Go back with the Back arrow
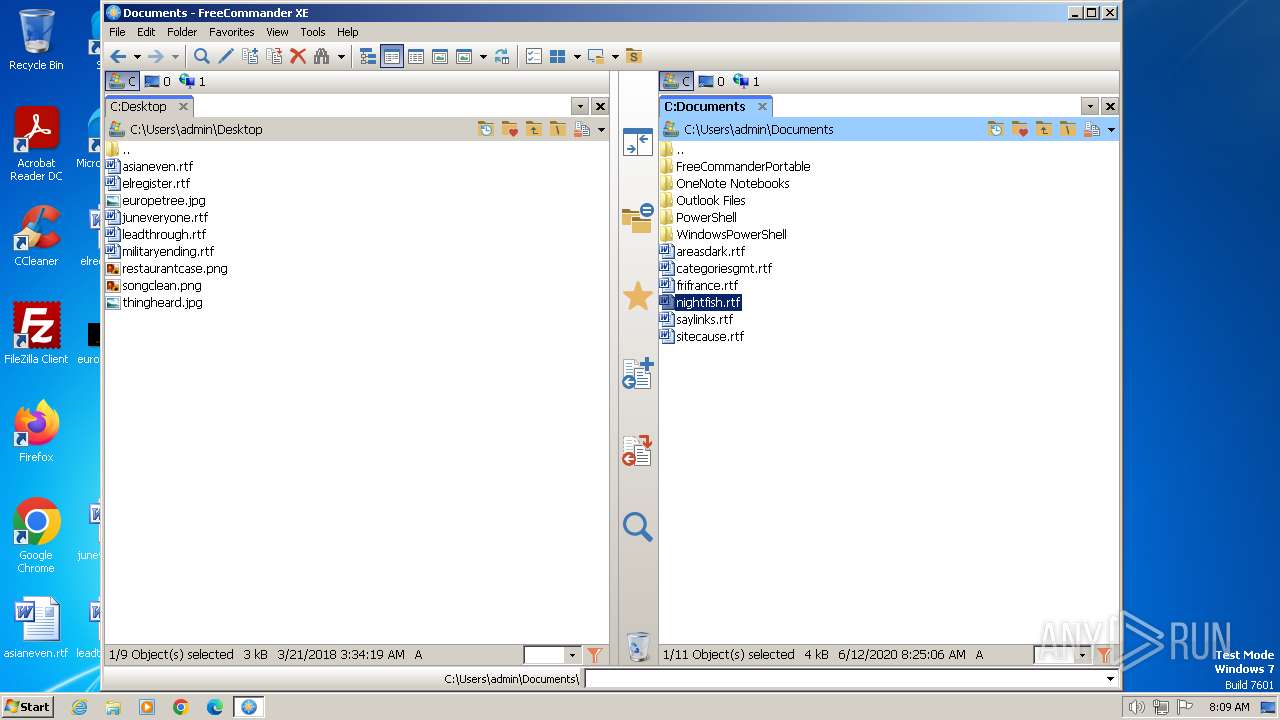Viewport: 1280px width, 720px height. (118, 57)
